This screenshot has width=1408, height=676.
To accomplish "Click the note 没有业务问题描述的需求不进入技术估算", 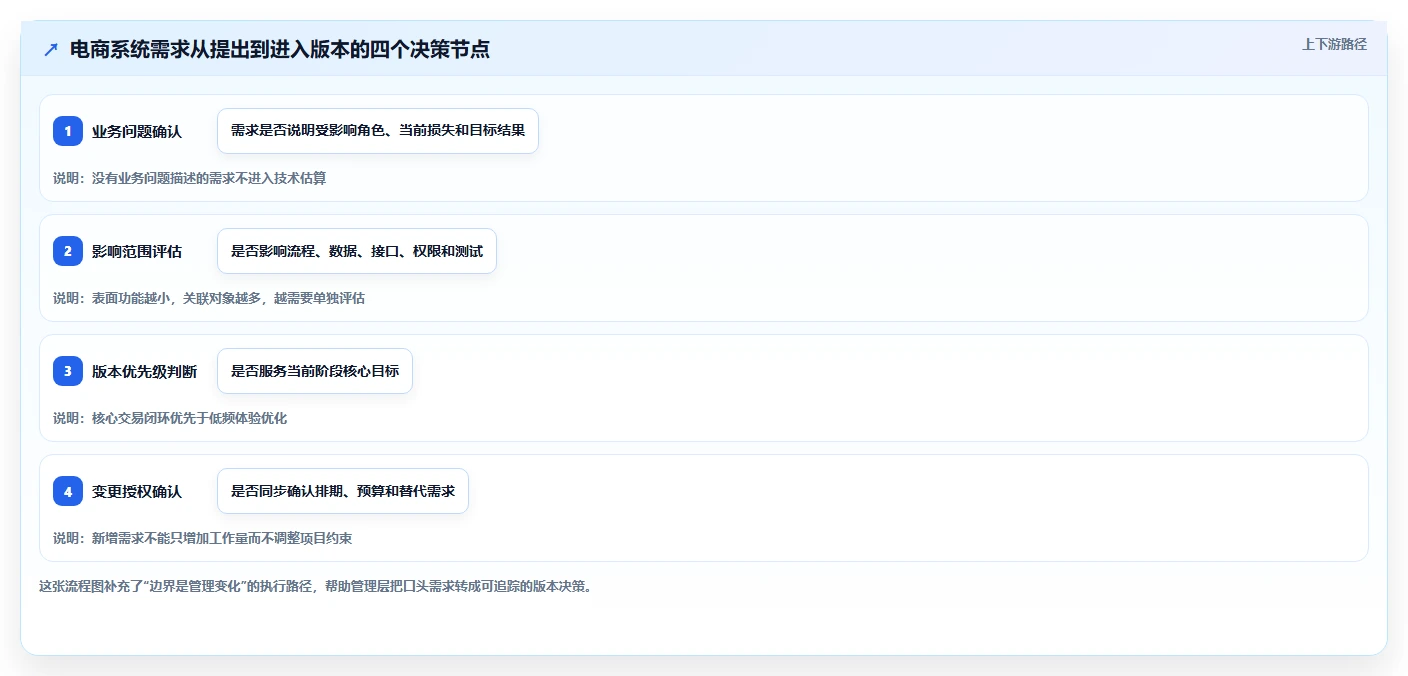I will click(209, 178).
